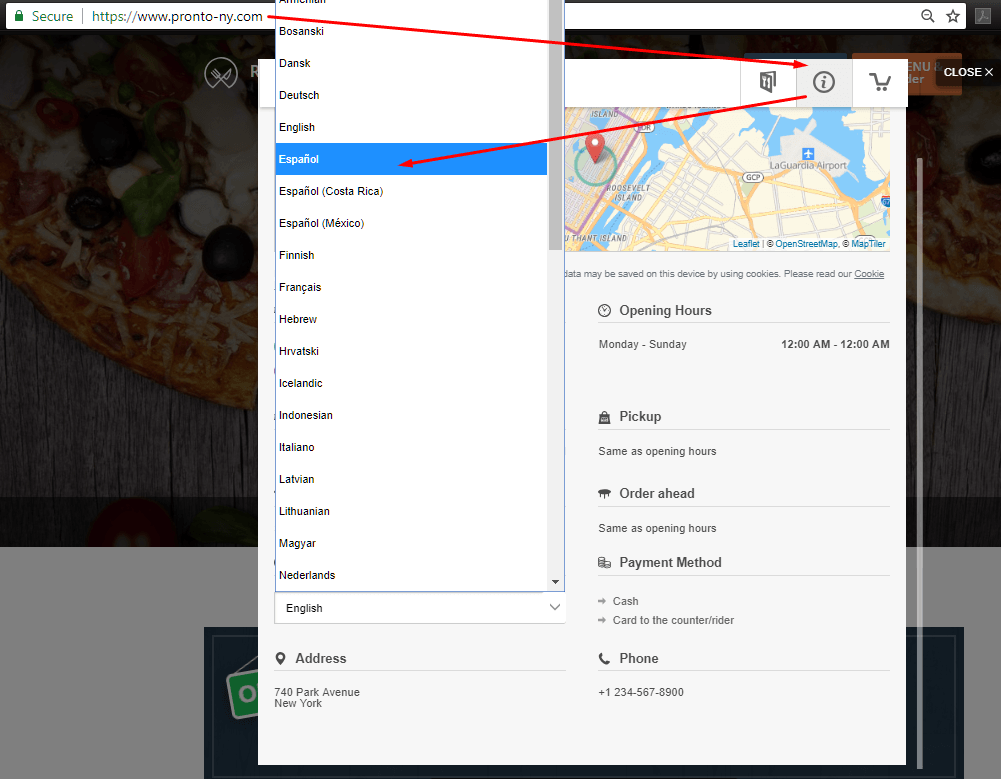Click the bookmark star icon
The height and width of the screenshot is (779, 1001).
(952, 15)
